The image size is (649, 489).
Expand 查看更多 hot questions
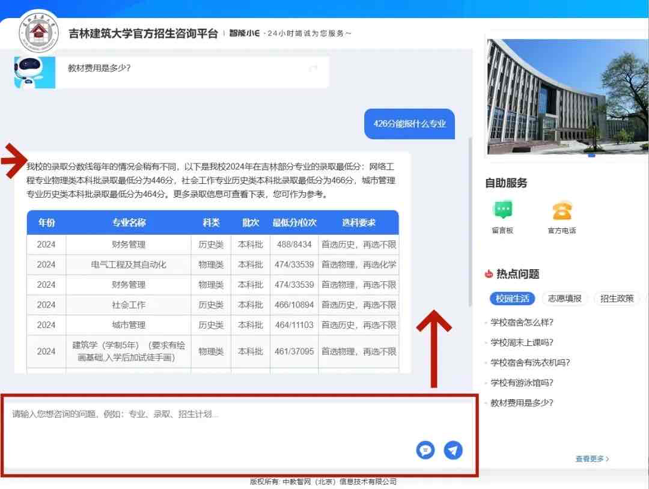pos(592,459)
